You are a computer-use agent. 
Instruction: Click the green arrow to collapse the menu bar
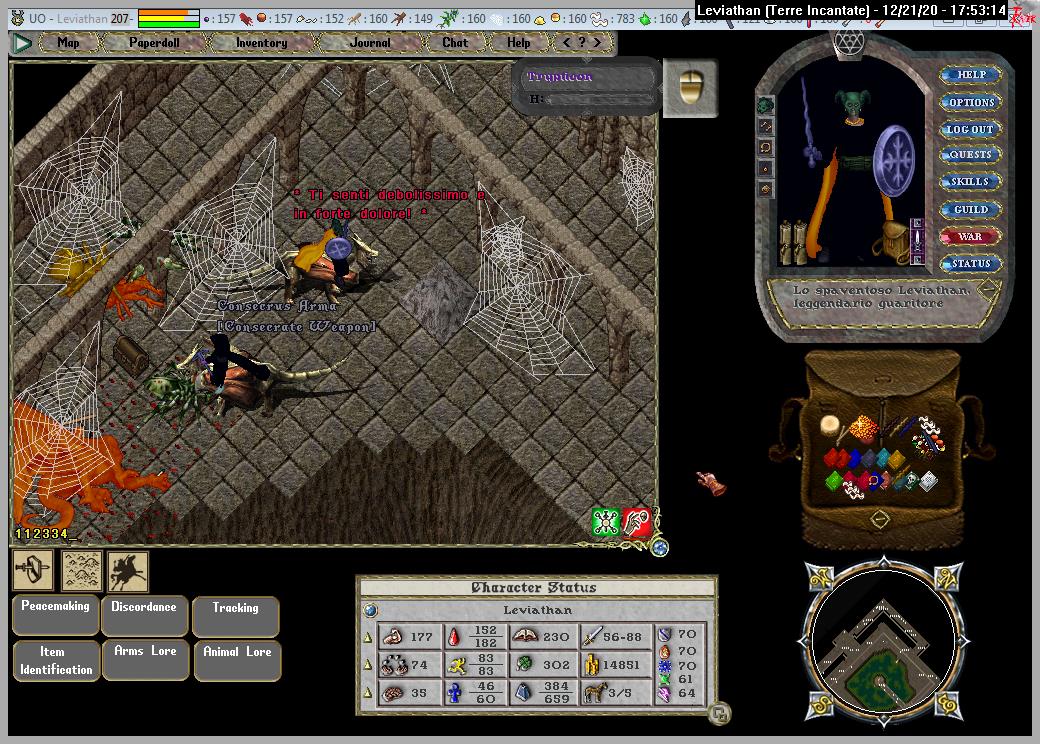tap(23, 43)
